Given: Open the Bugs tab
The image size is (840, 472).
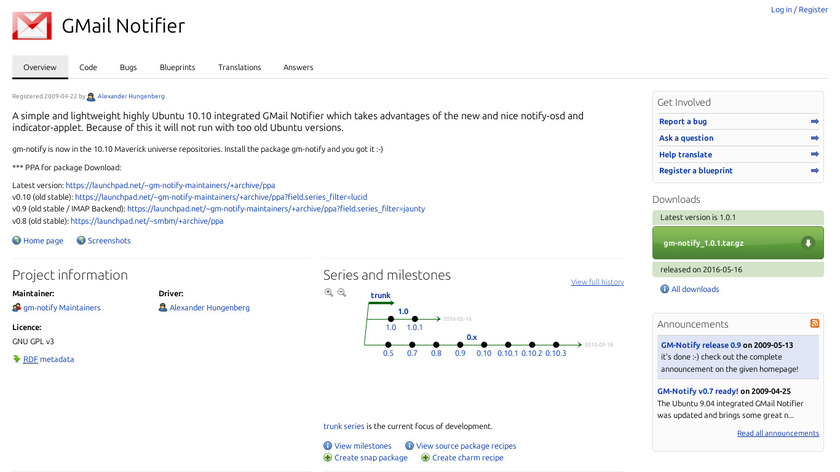Looking at the screenshot, I should [128, 67].
